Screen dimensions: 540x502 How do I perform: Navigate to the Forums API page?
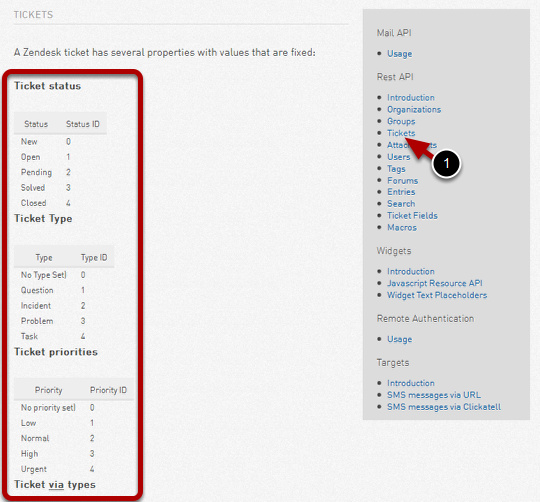402,180
